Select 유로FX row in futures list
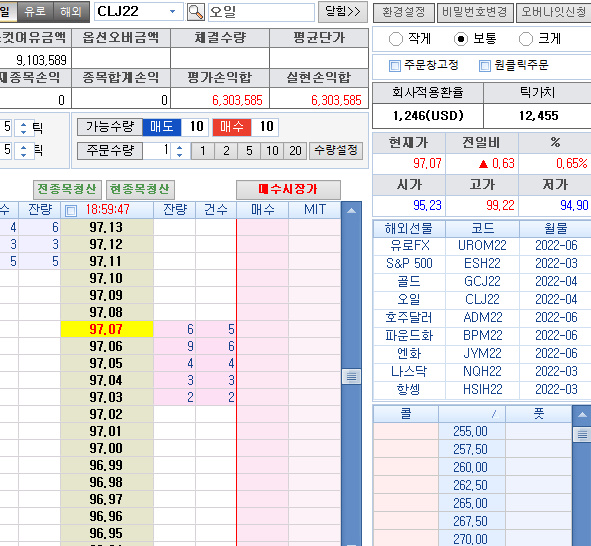Screen dimensions: 591x546 pos(482,246)
